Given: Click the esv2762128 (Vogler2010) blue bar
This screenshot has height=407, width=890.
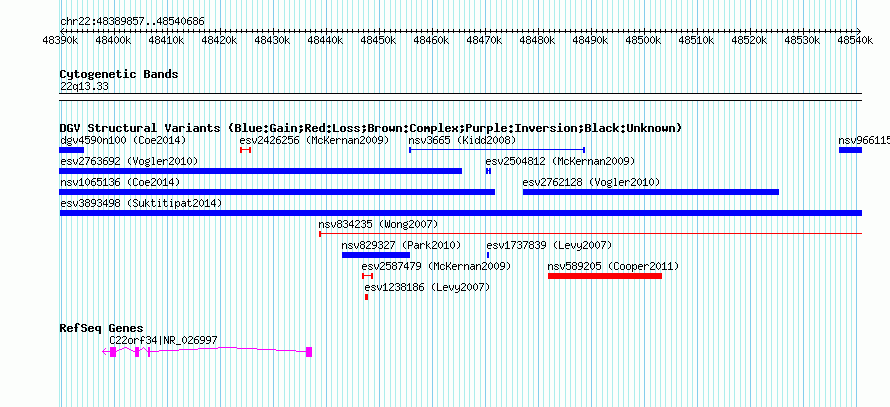Looking at the screenshot, I should pyautogui.click(x=650, y=192).
